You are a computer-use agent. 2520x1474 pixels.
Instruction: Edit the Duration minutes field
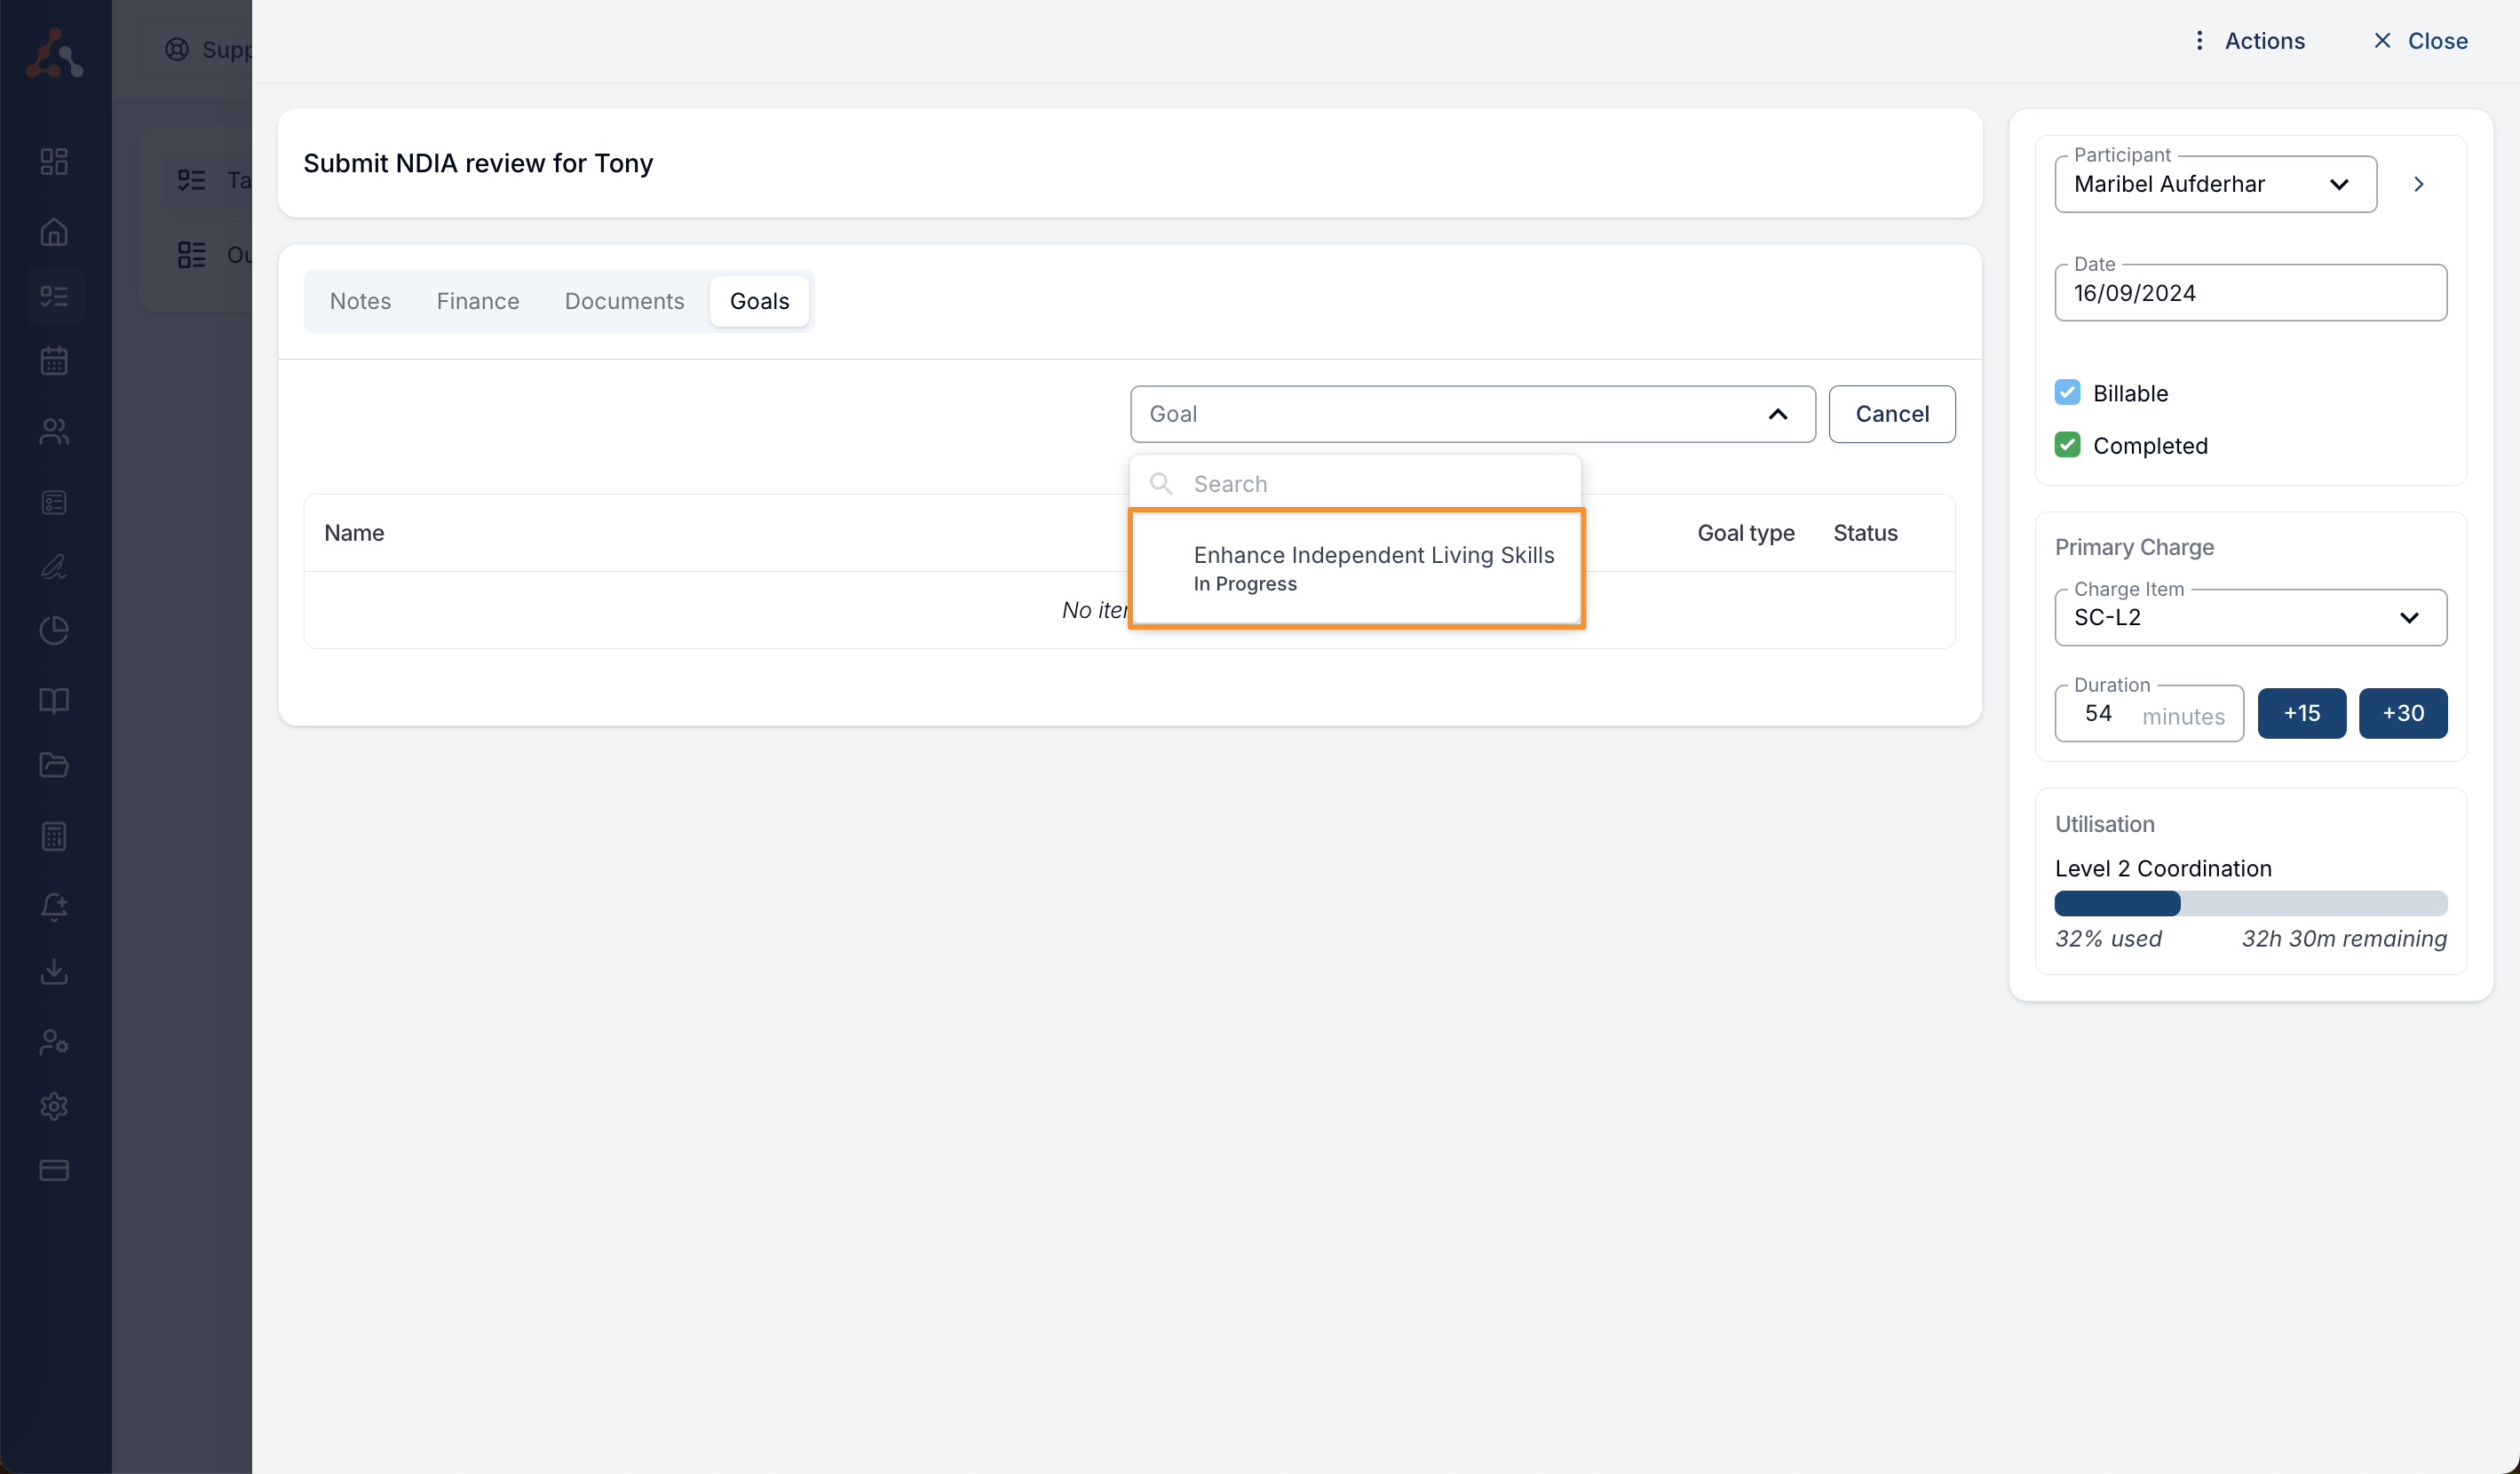click(2148, 714)
